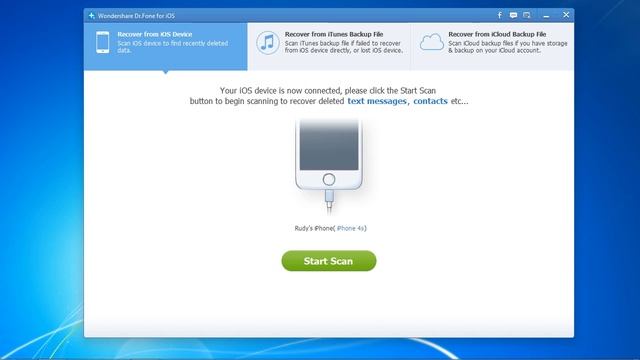Click the 'Scan iTunes backup file' description text
The image size is (640, 360).
click(x=344, y=47)
